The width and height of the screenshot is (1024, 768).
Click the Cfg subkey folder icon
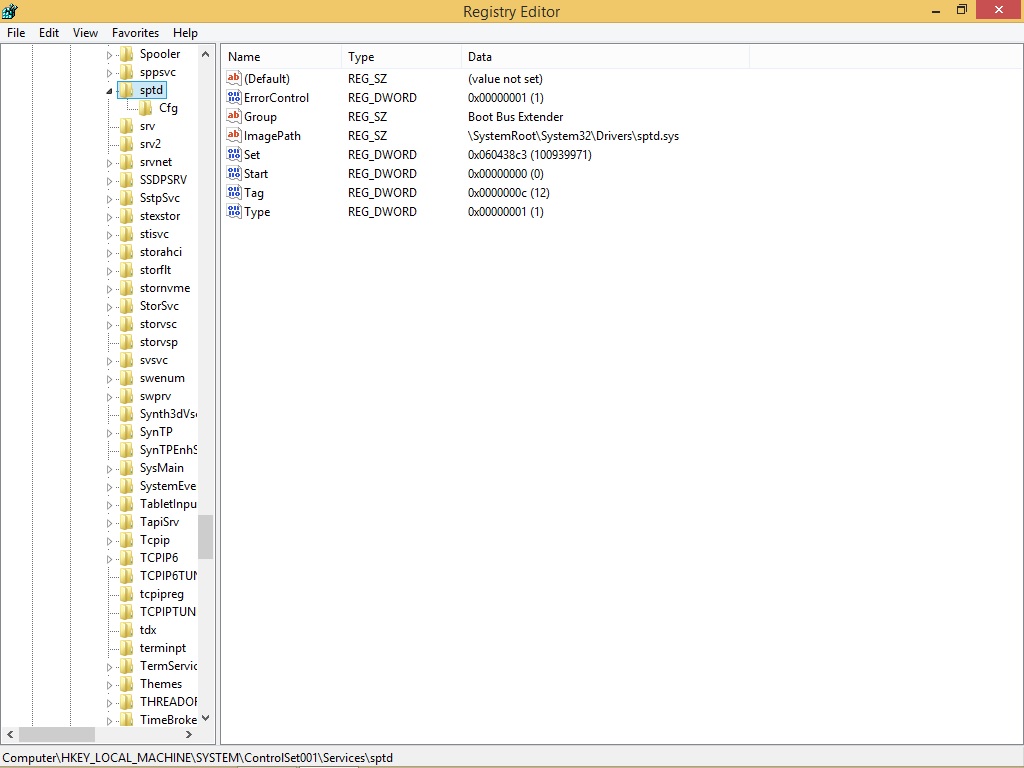click(x=146, y=108)
